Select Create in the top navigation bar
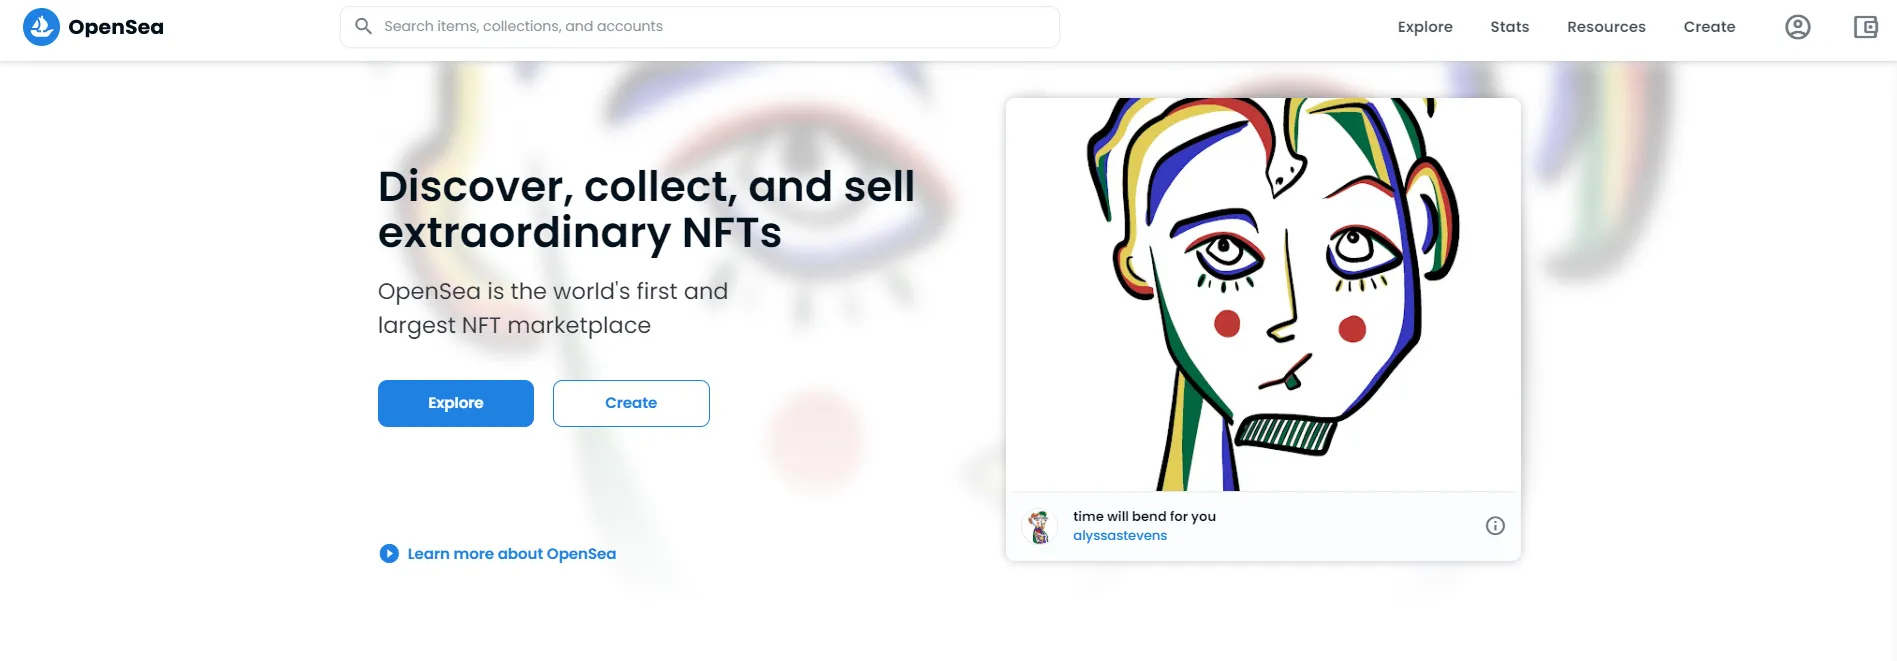 1709,27
